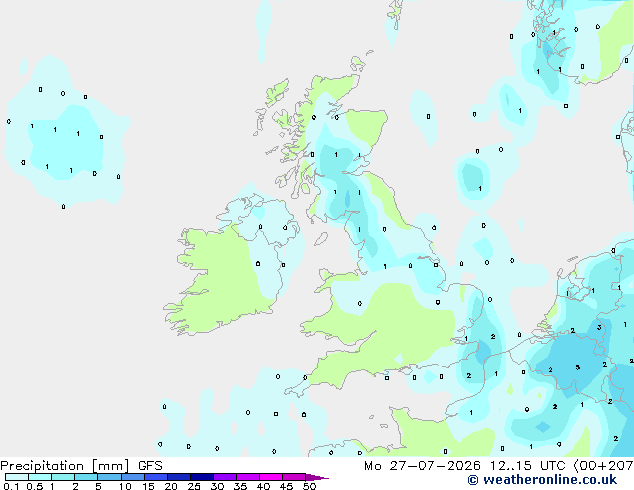Image resolution: width=634 pixels, height=490 pixels.
Task: Click the 0.5–1 mm legend color swatch
Action: point(40,477)
